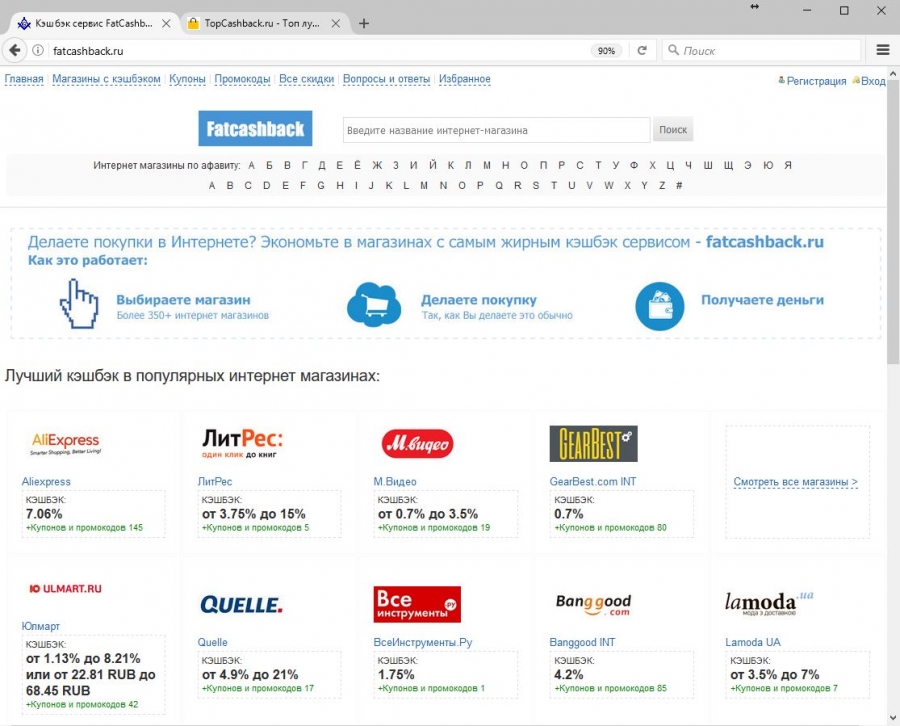This screenshot has height=726, width=900.
Task: Open a new tab with the plus icon
Action: tap(363, 24)
